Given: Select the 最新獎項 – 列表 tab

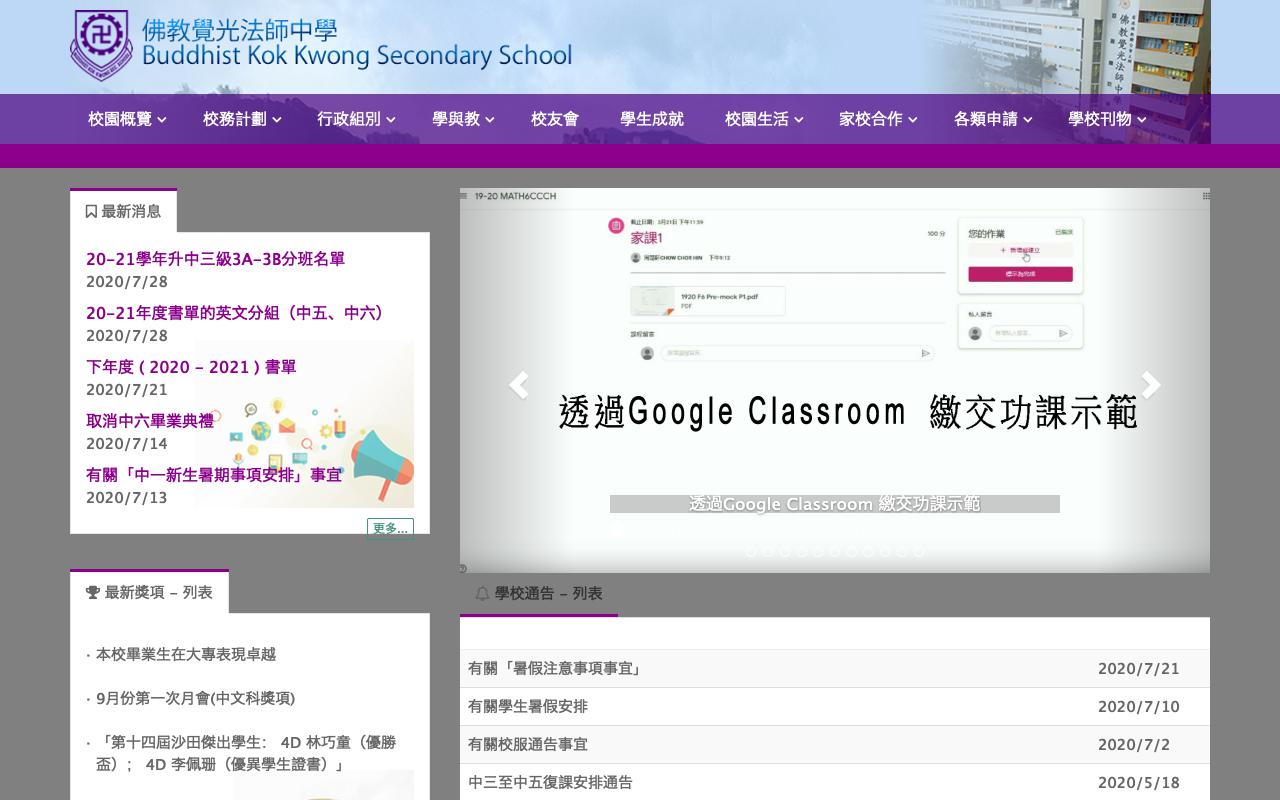Looking at the screenshot, I should 149,592.
